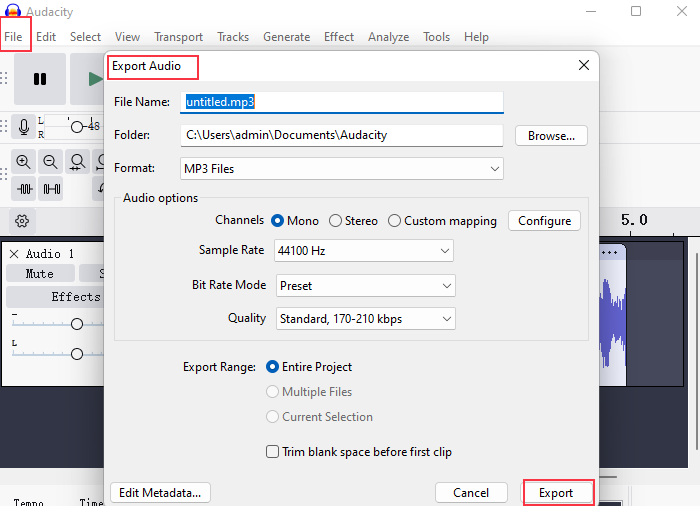The height and width of the screenshot is (506, 700).
Task: Open the Effect menu
Action: coord(339,37)
